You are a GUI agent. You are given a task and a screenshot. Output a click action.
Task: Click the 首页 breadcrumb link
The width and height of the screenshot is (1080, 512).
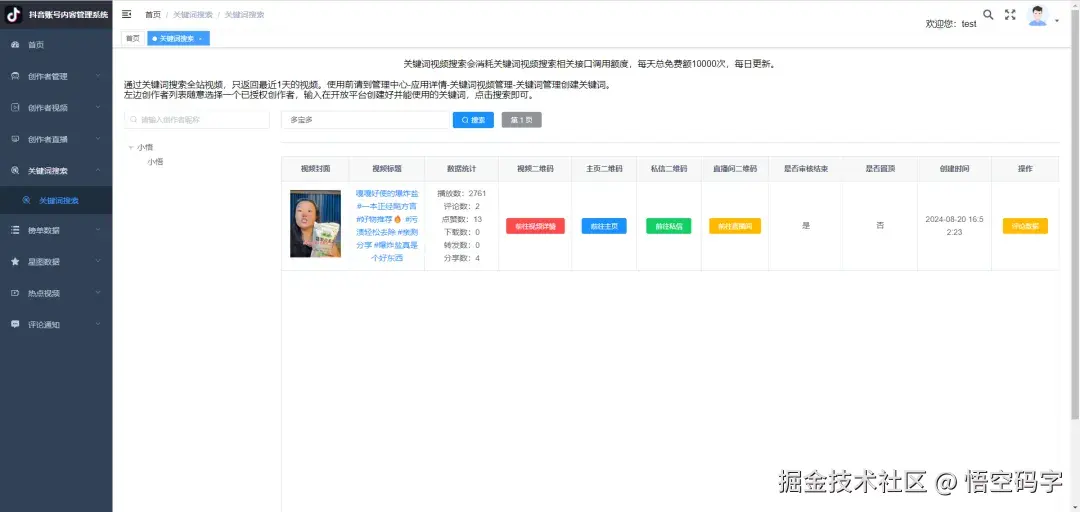(153, 14)
